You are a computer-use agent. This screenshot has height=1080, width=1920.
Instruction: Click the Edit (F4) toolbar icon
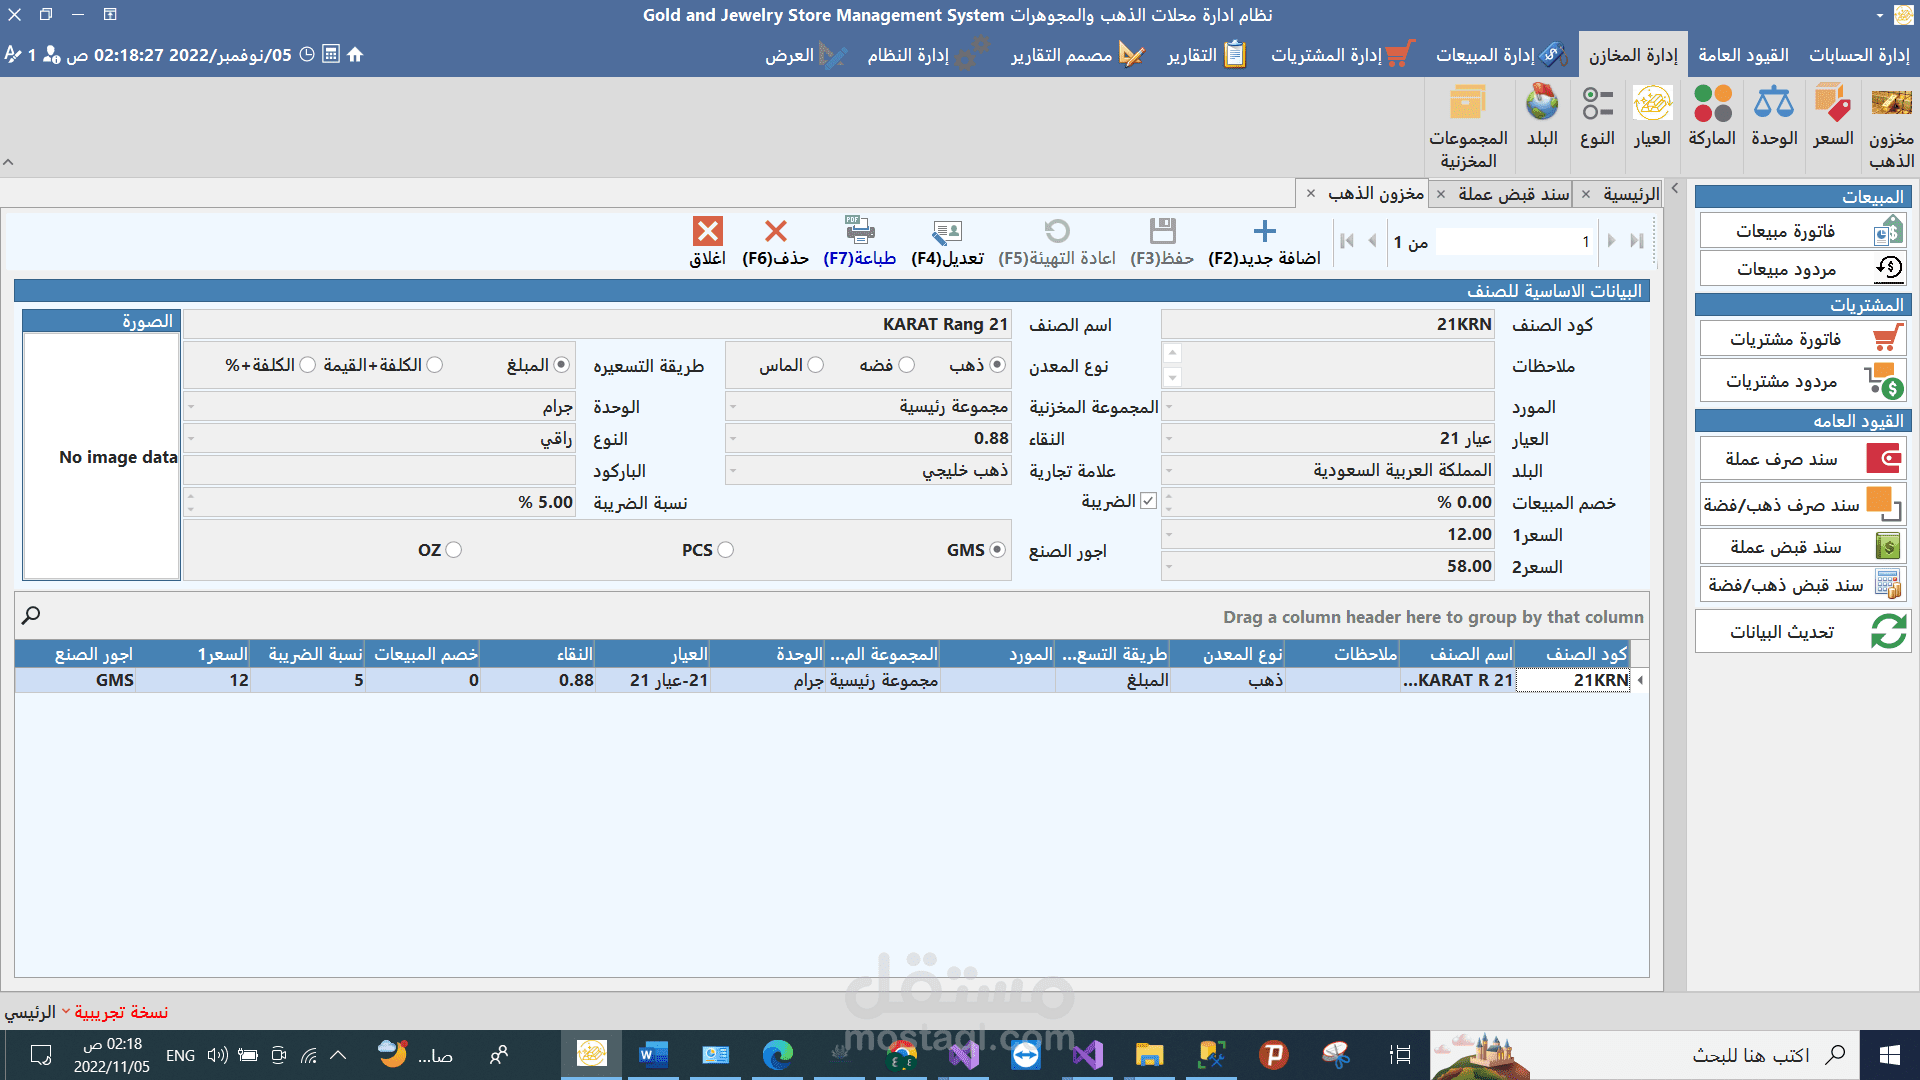click(x=946, y=232)
